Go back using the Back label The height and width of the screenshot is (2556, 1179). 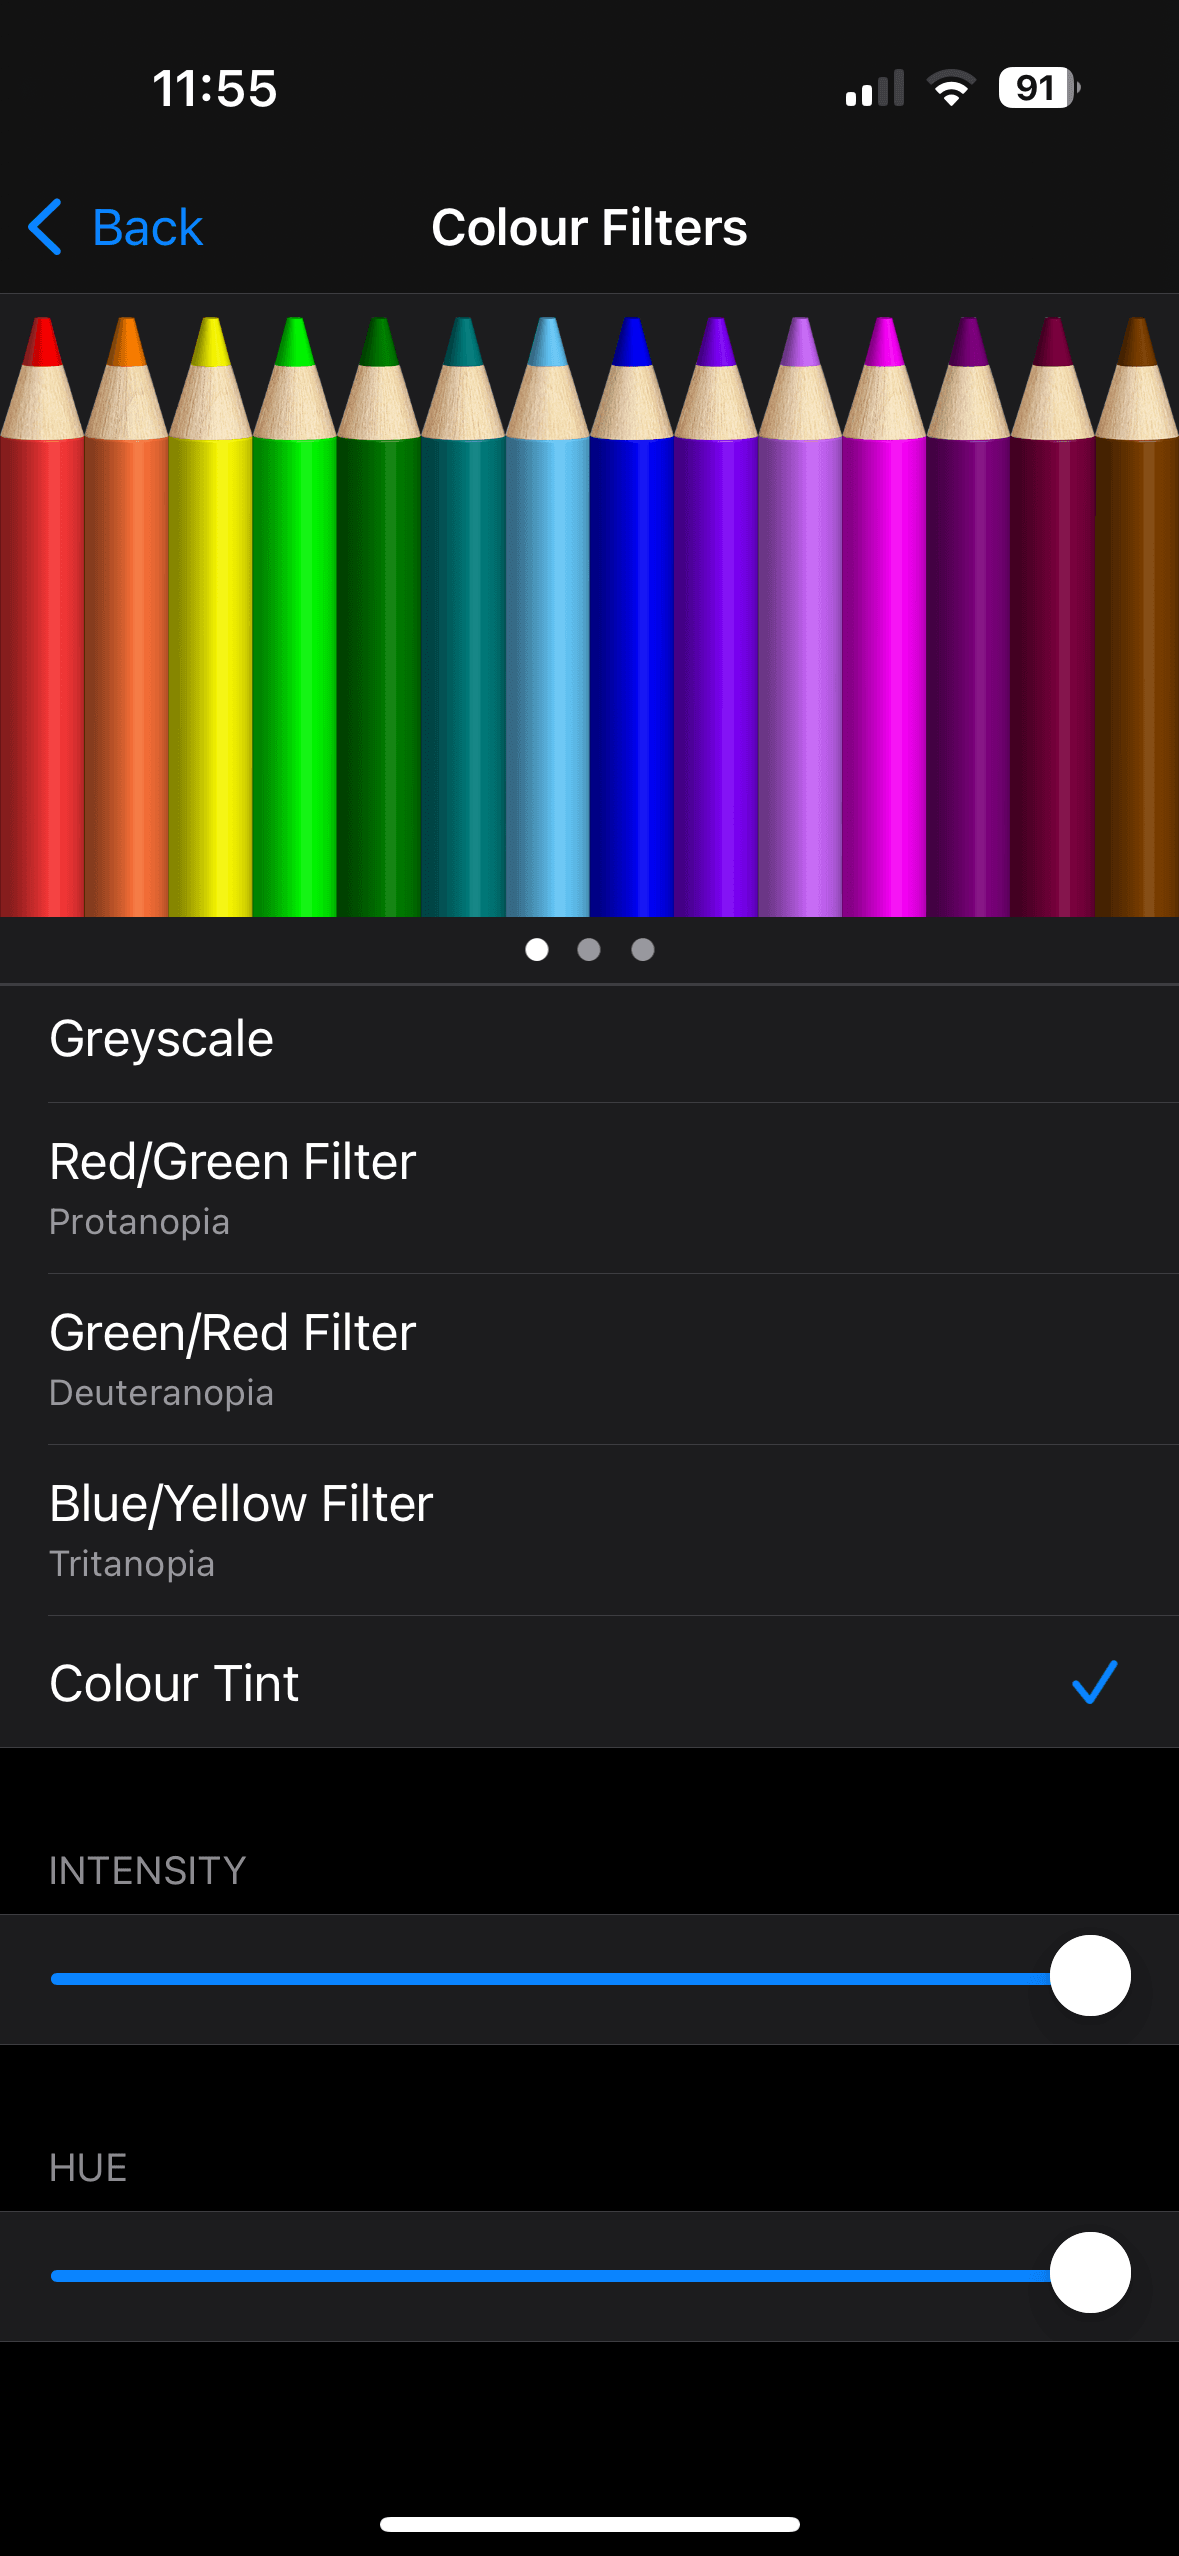tap(147, 228)
